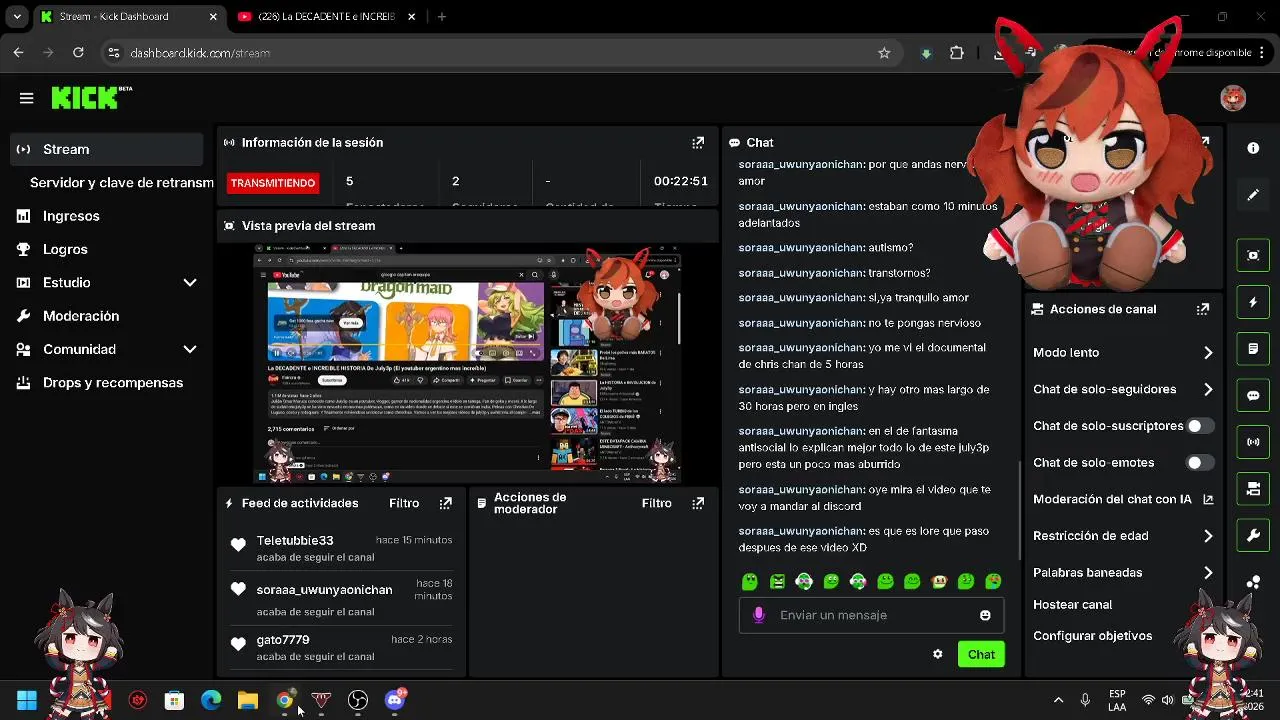The height and width of the screenshot is (720, 1280).
Task: Click the camera icon in right sidebar
Action: coord(1253,489)
